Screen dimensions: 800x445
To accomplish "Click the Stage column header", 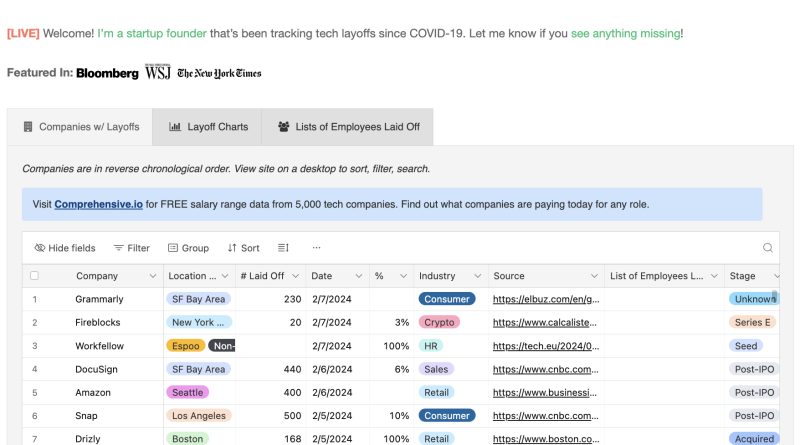I will pos(752,276).
